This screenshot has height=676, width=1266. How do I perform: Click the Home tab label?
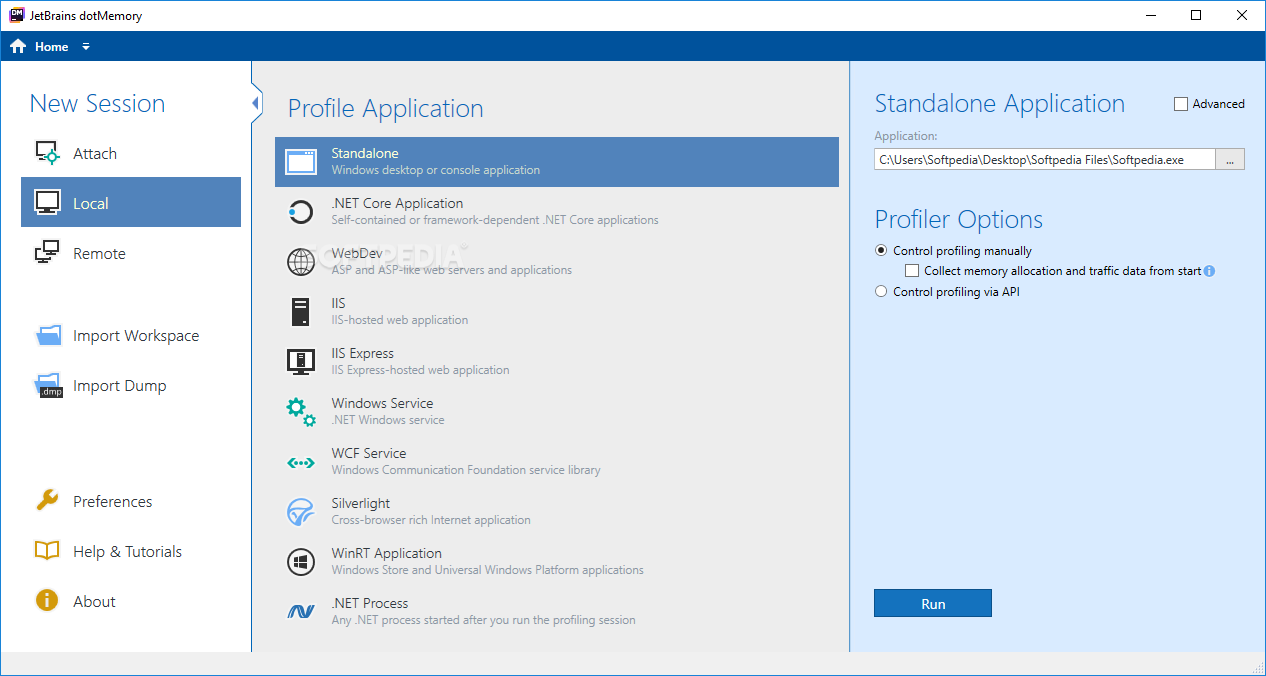52,47
